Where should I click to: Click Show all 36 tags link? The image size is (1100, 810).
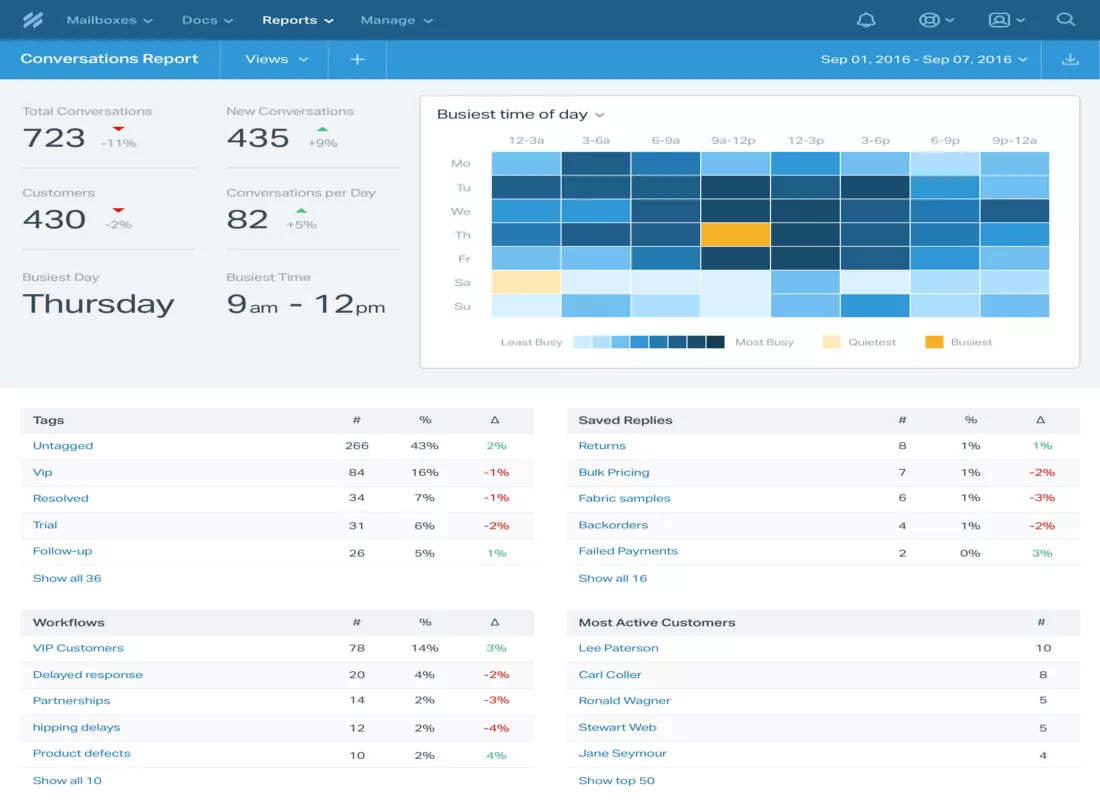point(67,578)
